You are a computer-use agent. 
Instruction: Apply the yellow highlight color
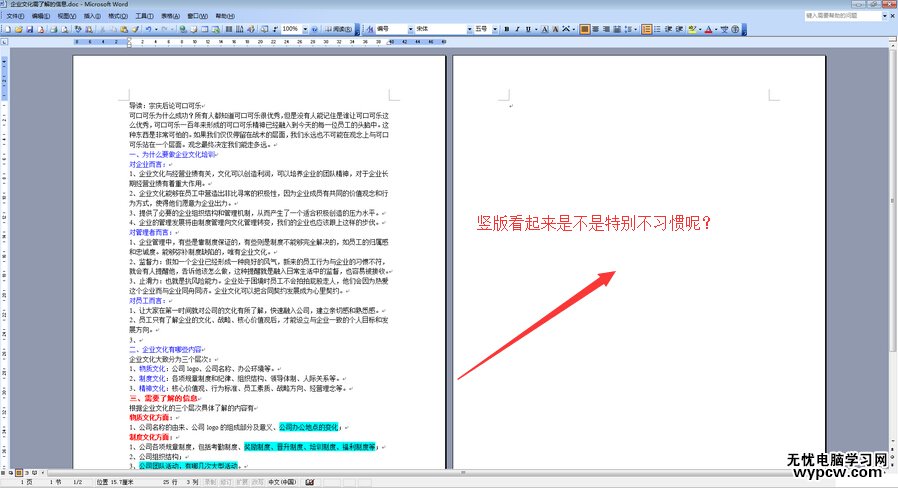[x=691, y=29]
